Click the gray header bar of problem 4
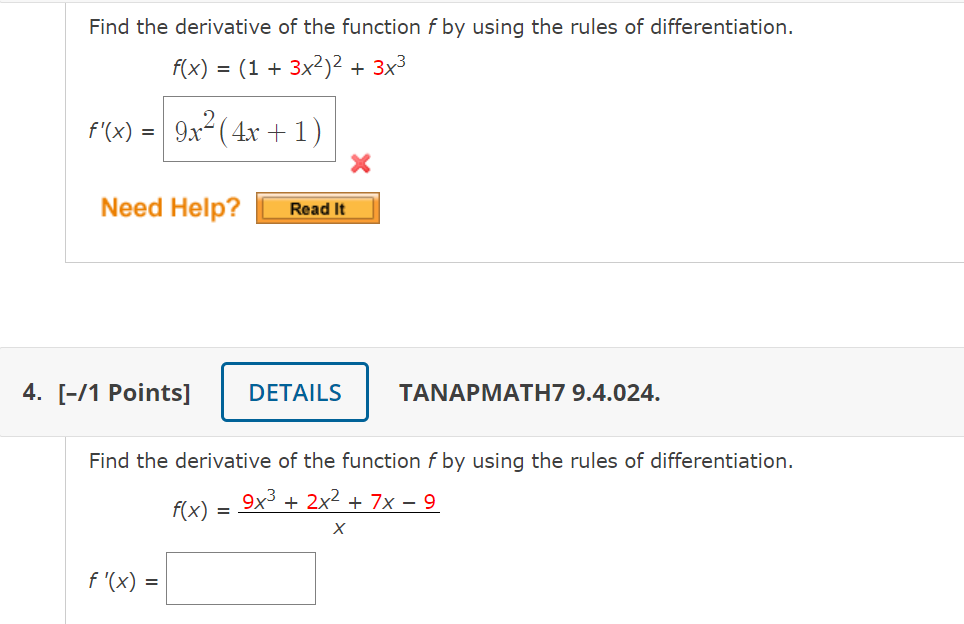This screenshot has height=624, width=964. [x=700, y=392]
